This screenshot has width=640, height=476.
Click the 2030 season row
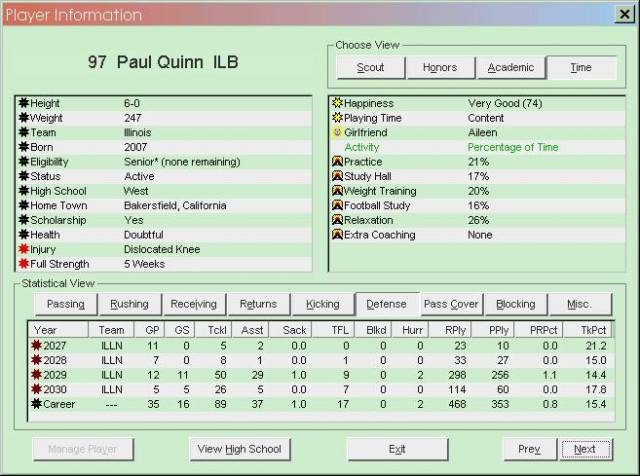(321, 389)
